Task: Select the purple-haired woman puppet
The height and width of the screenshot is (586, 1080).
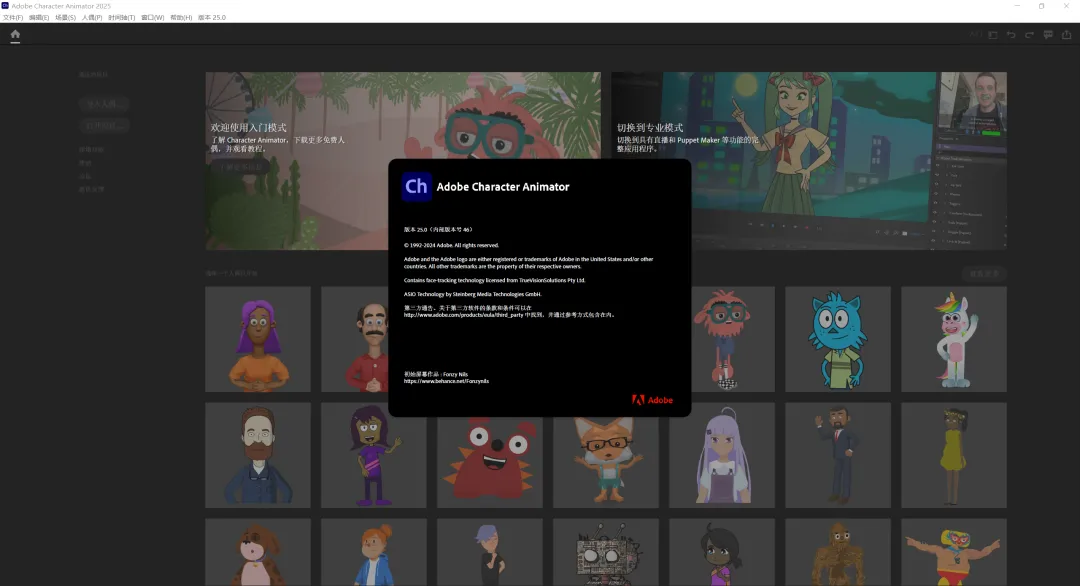Action: tap(258, 339)
